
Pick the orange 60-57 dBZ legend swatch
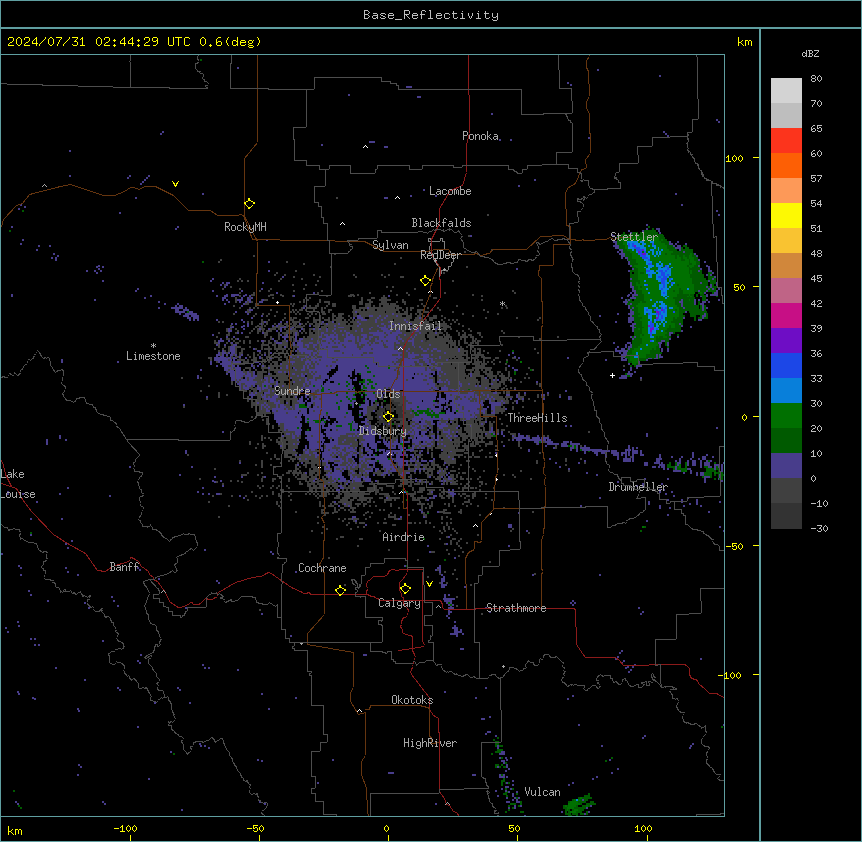pos(786,165)
